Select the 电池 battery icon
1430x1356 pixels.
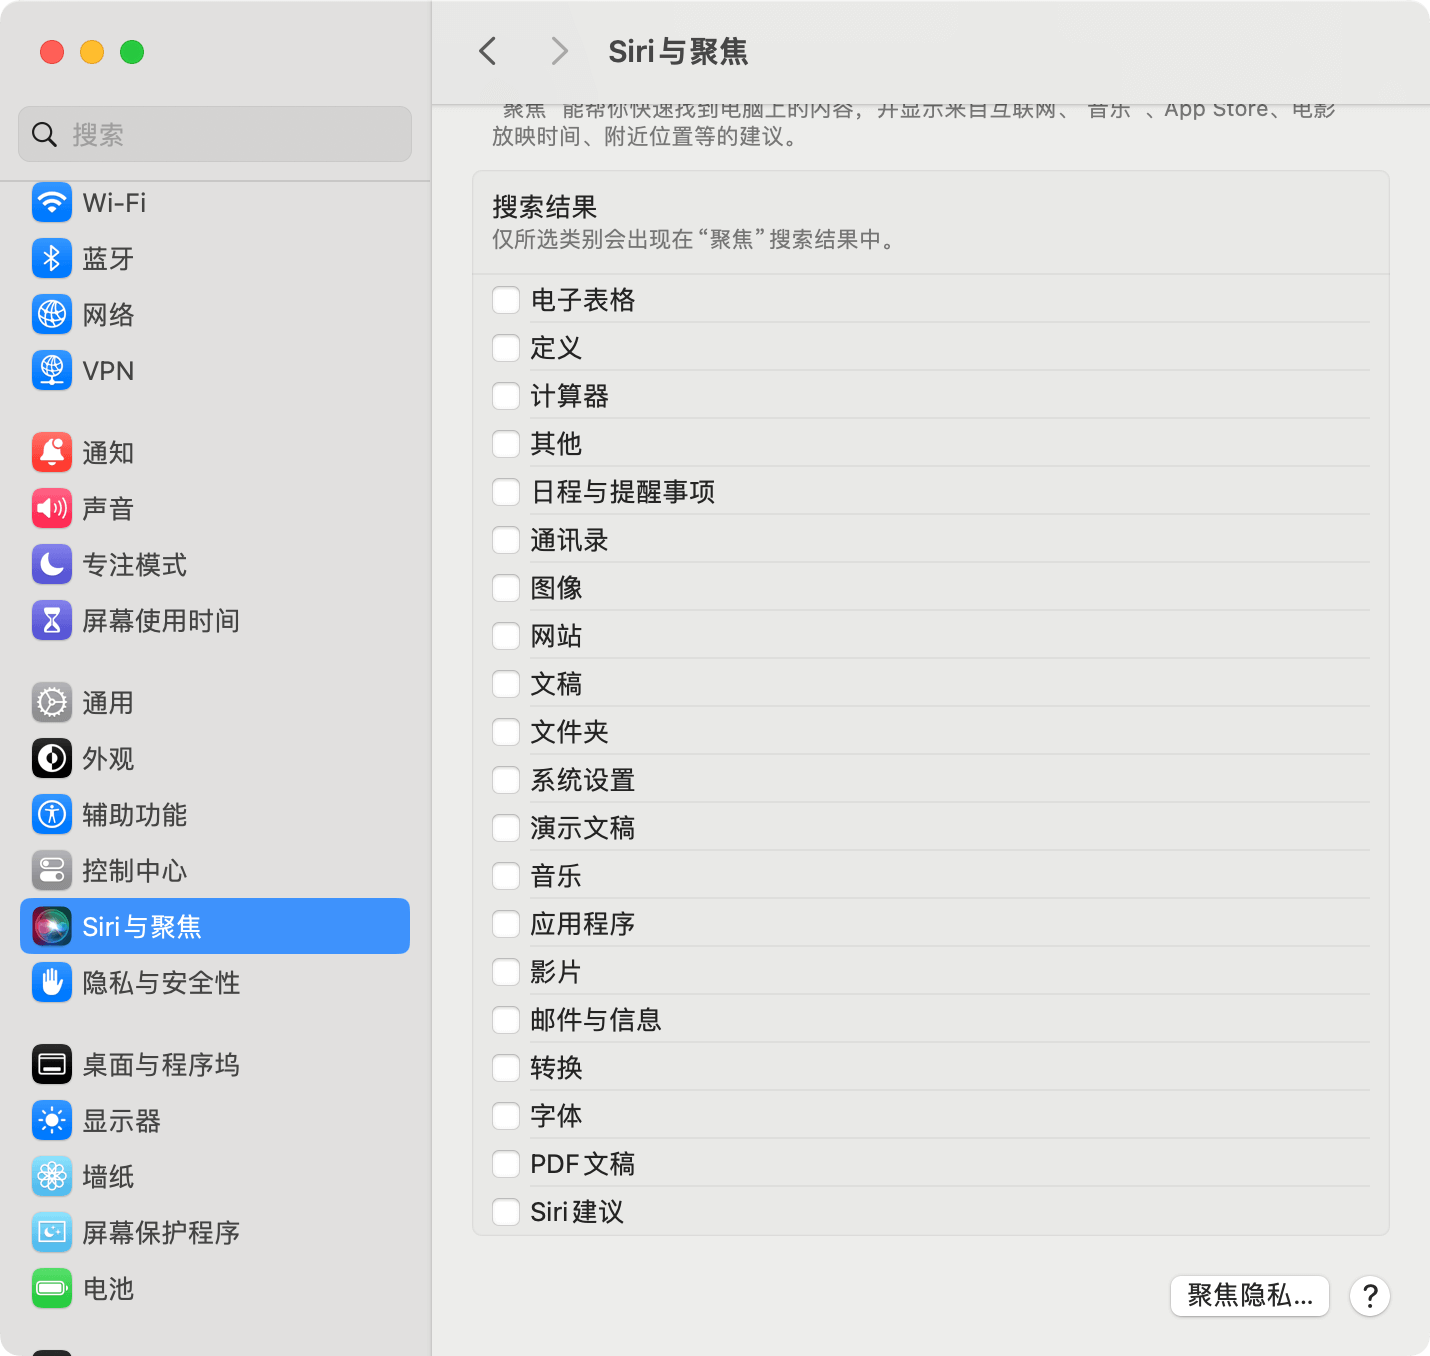52,1289
